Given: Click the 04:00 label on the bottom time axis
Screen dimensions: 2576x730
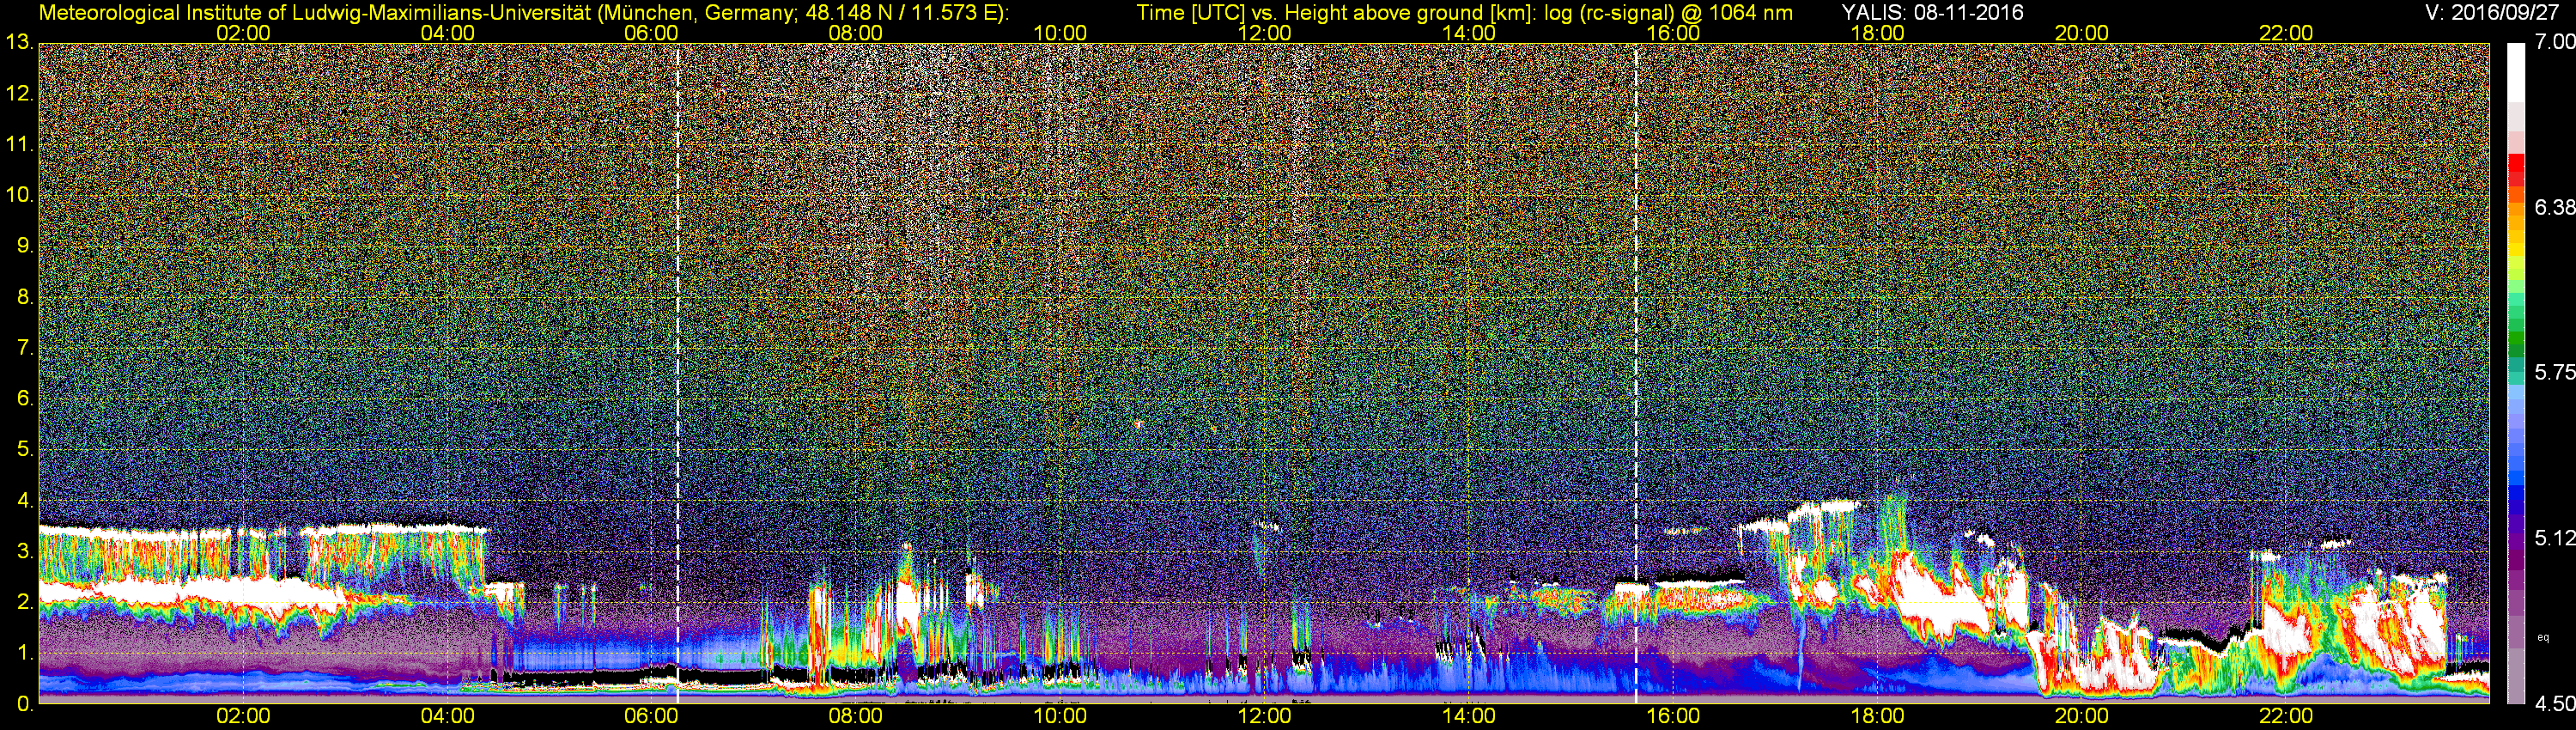Looking at the screenshot, I should click(447, 716).
